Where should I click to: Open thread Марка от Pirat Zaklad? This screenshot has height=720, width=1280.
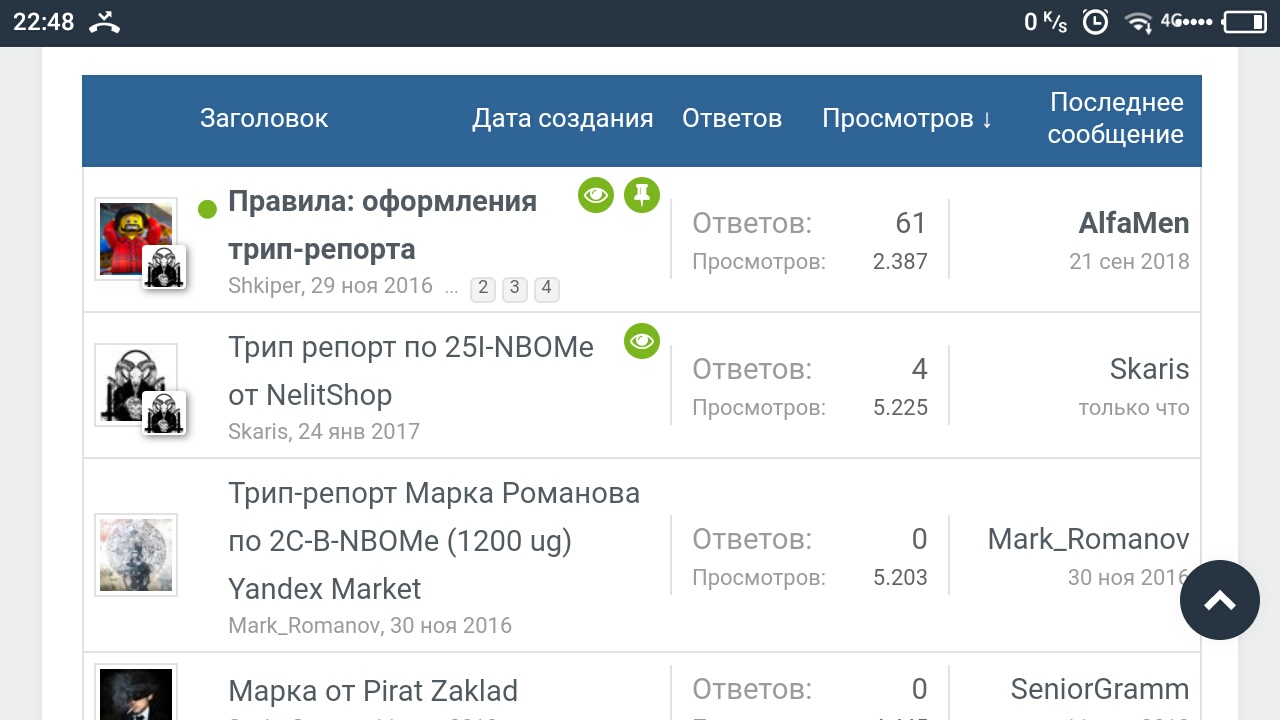pos(373,691)
